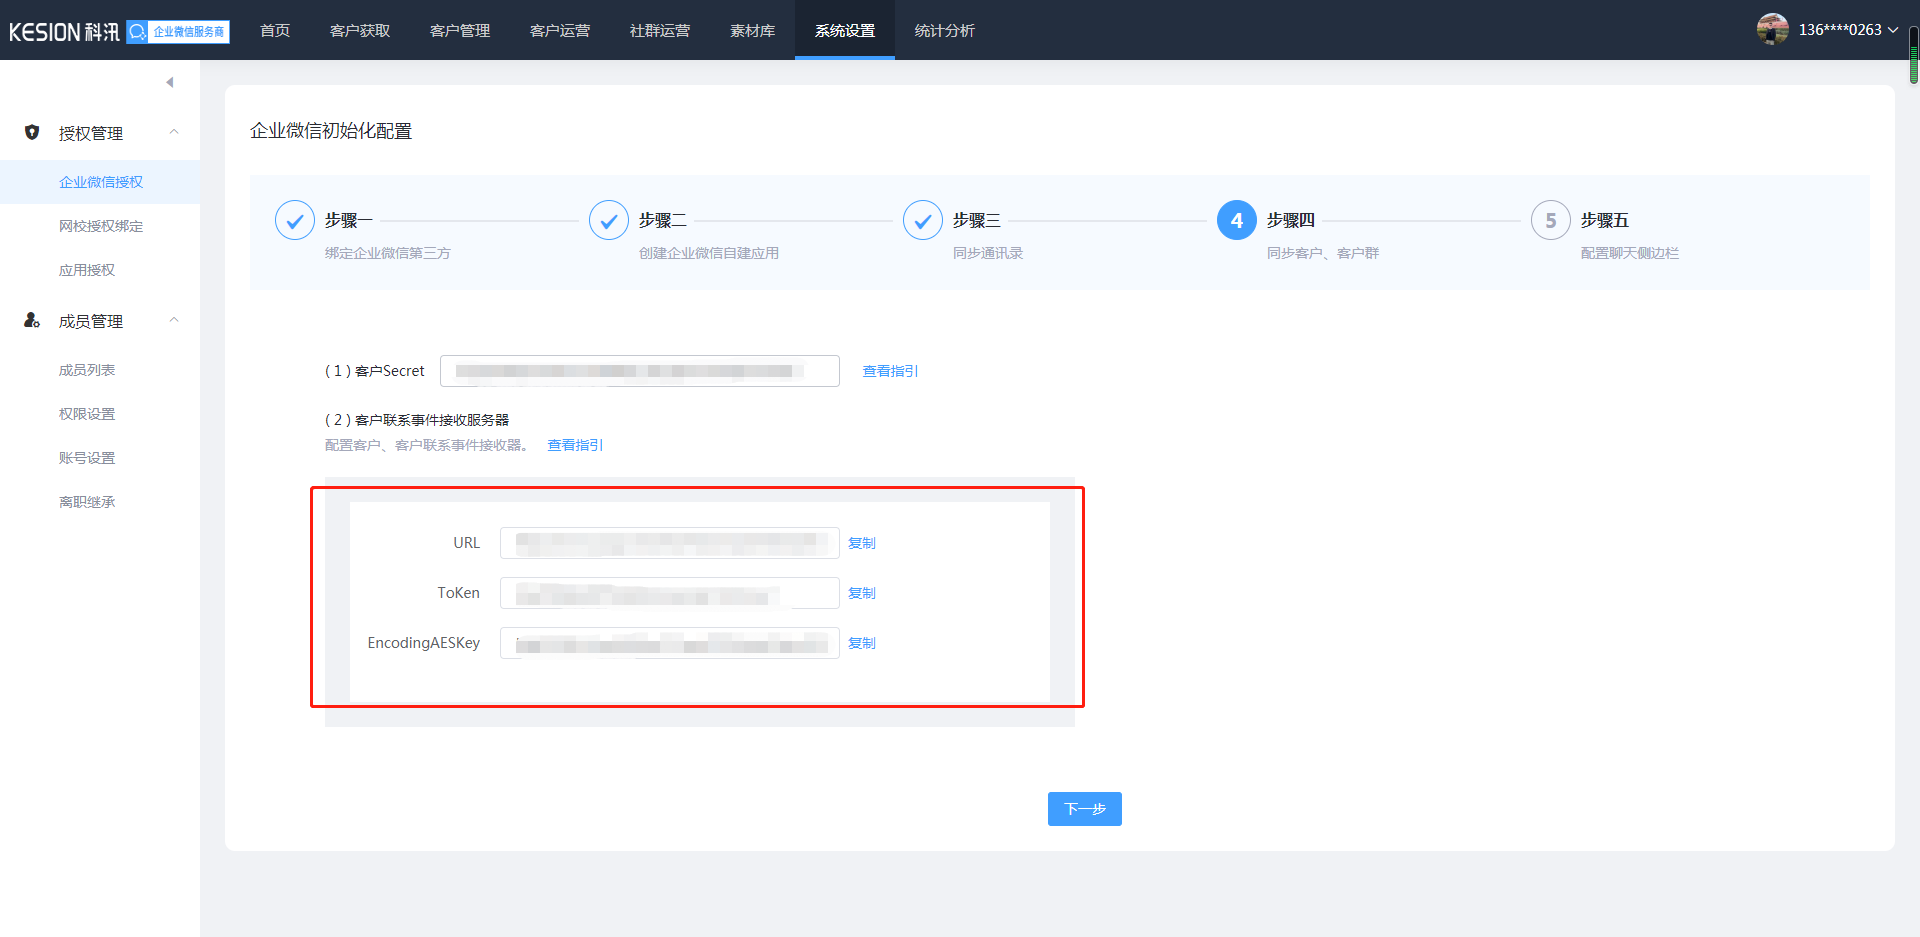
Task: Click the step 5 numbered circle
Action: (1551, 220)
